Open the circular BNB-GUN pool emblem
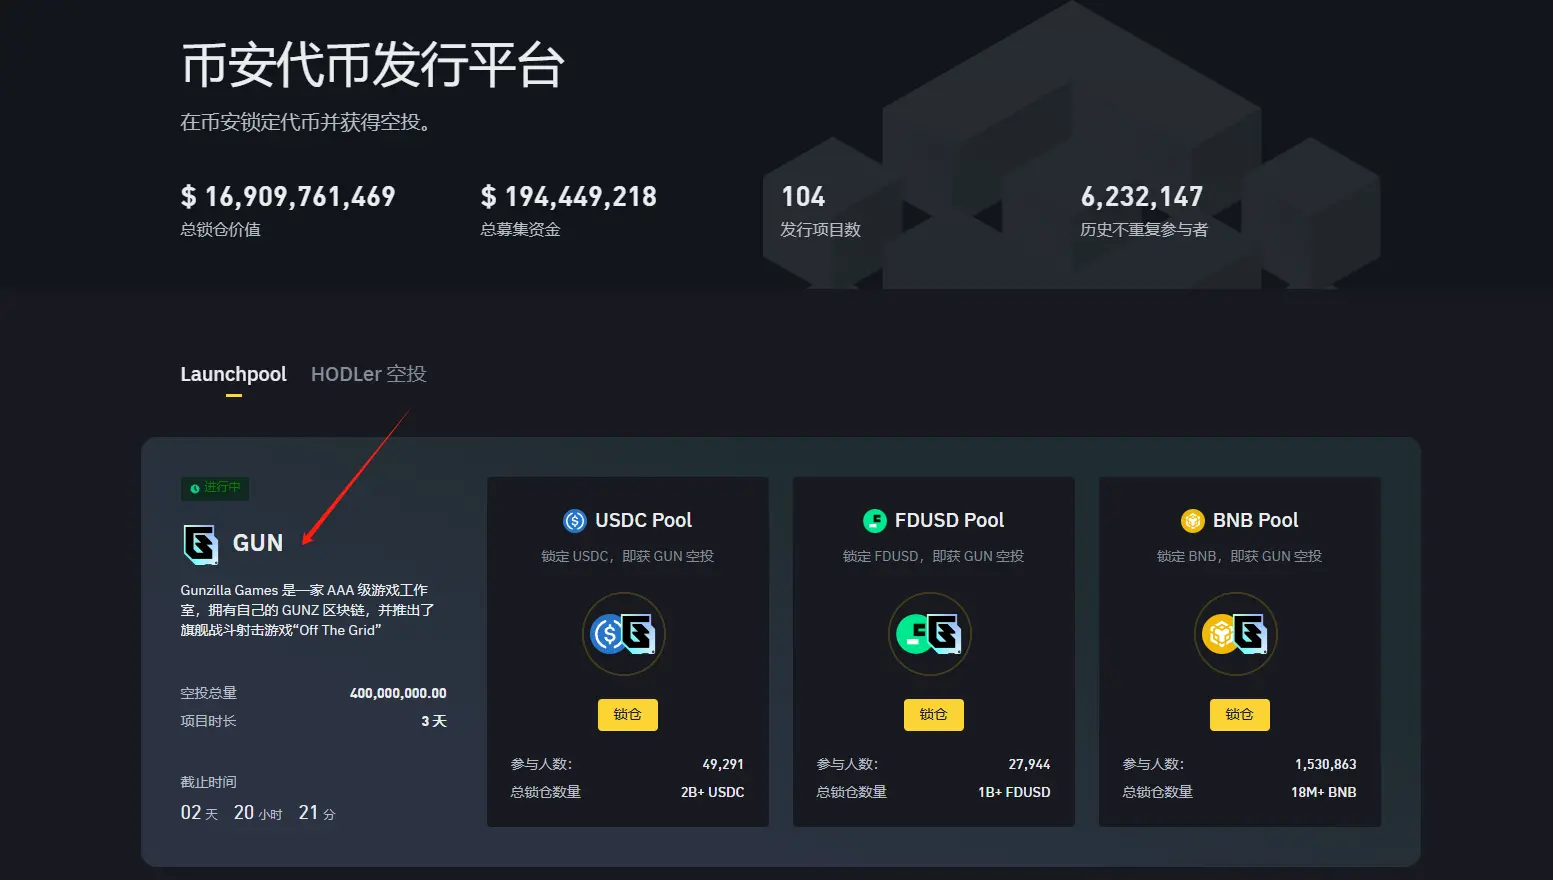Image resolution: width=1553 pixels, height=880 pixels. click(x=1237, y=634)
